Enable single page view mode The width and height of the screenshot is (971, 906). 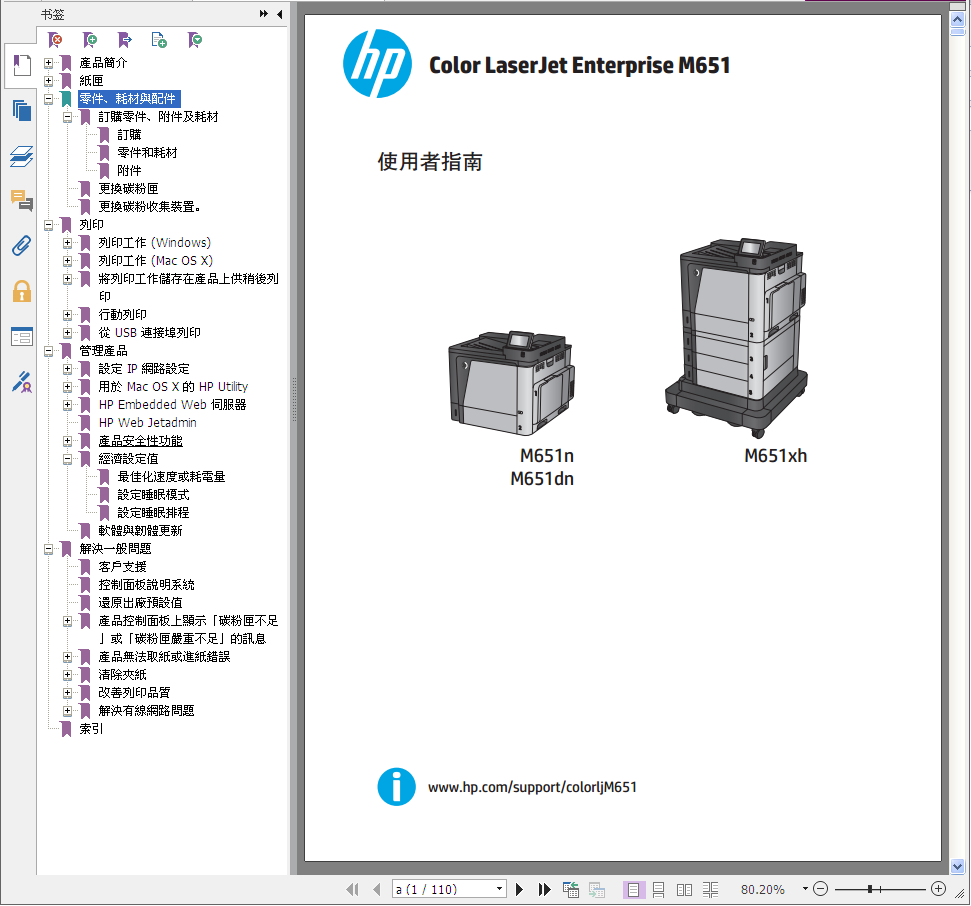pos(634,890)
